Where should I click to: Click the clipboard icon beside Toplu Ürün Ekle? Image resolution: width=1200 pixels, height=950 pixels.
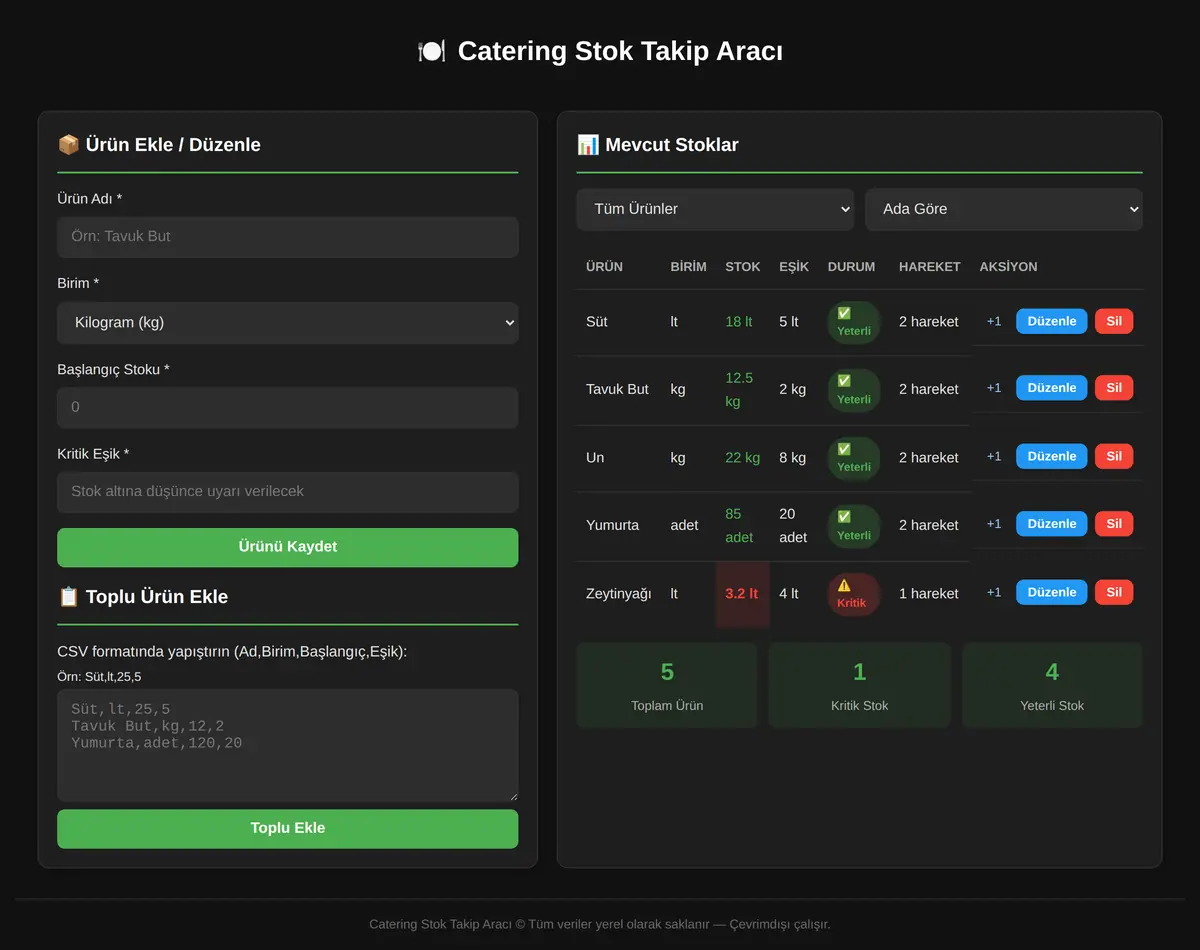pos(68,597)
